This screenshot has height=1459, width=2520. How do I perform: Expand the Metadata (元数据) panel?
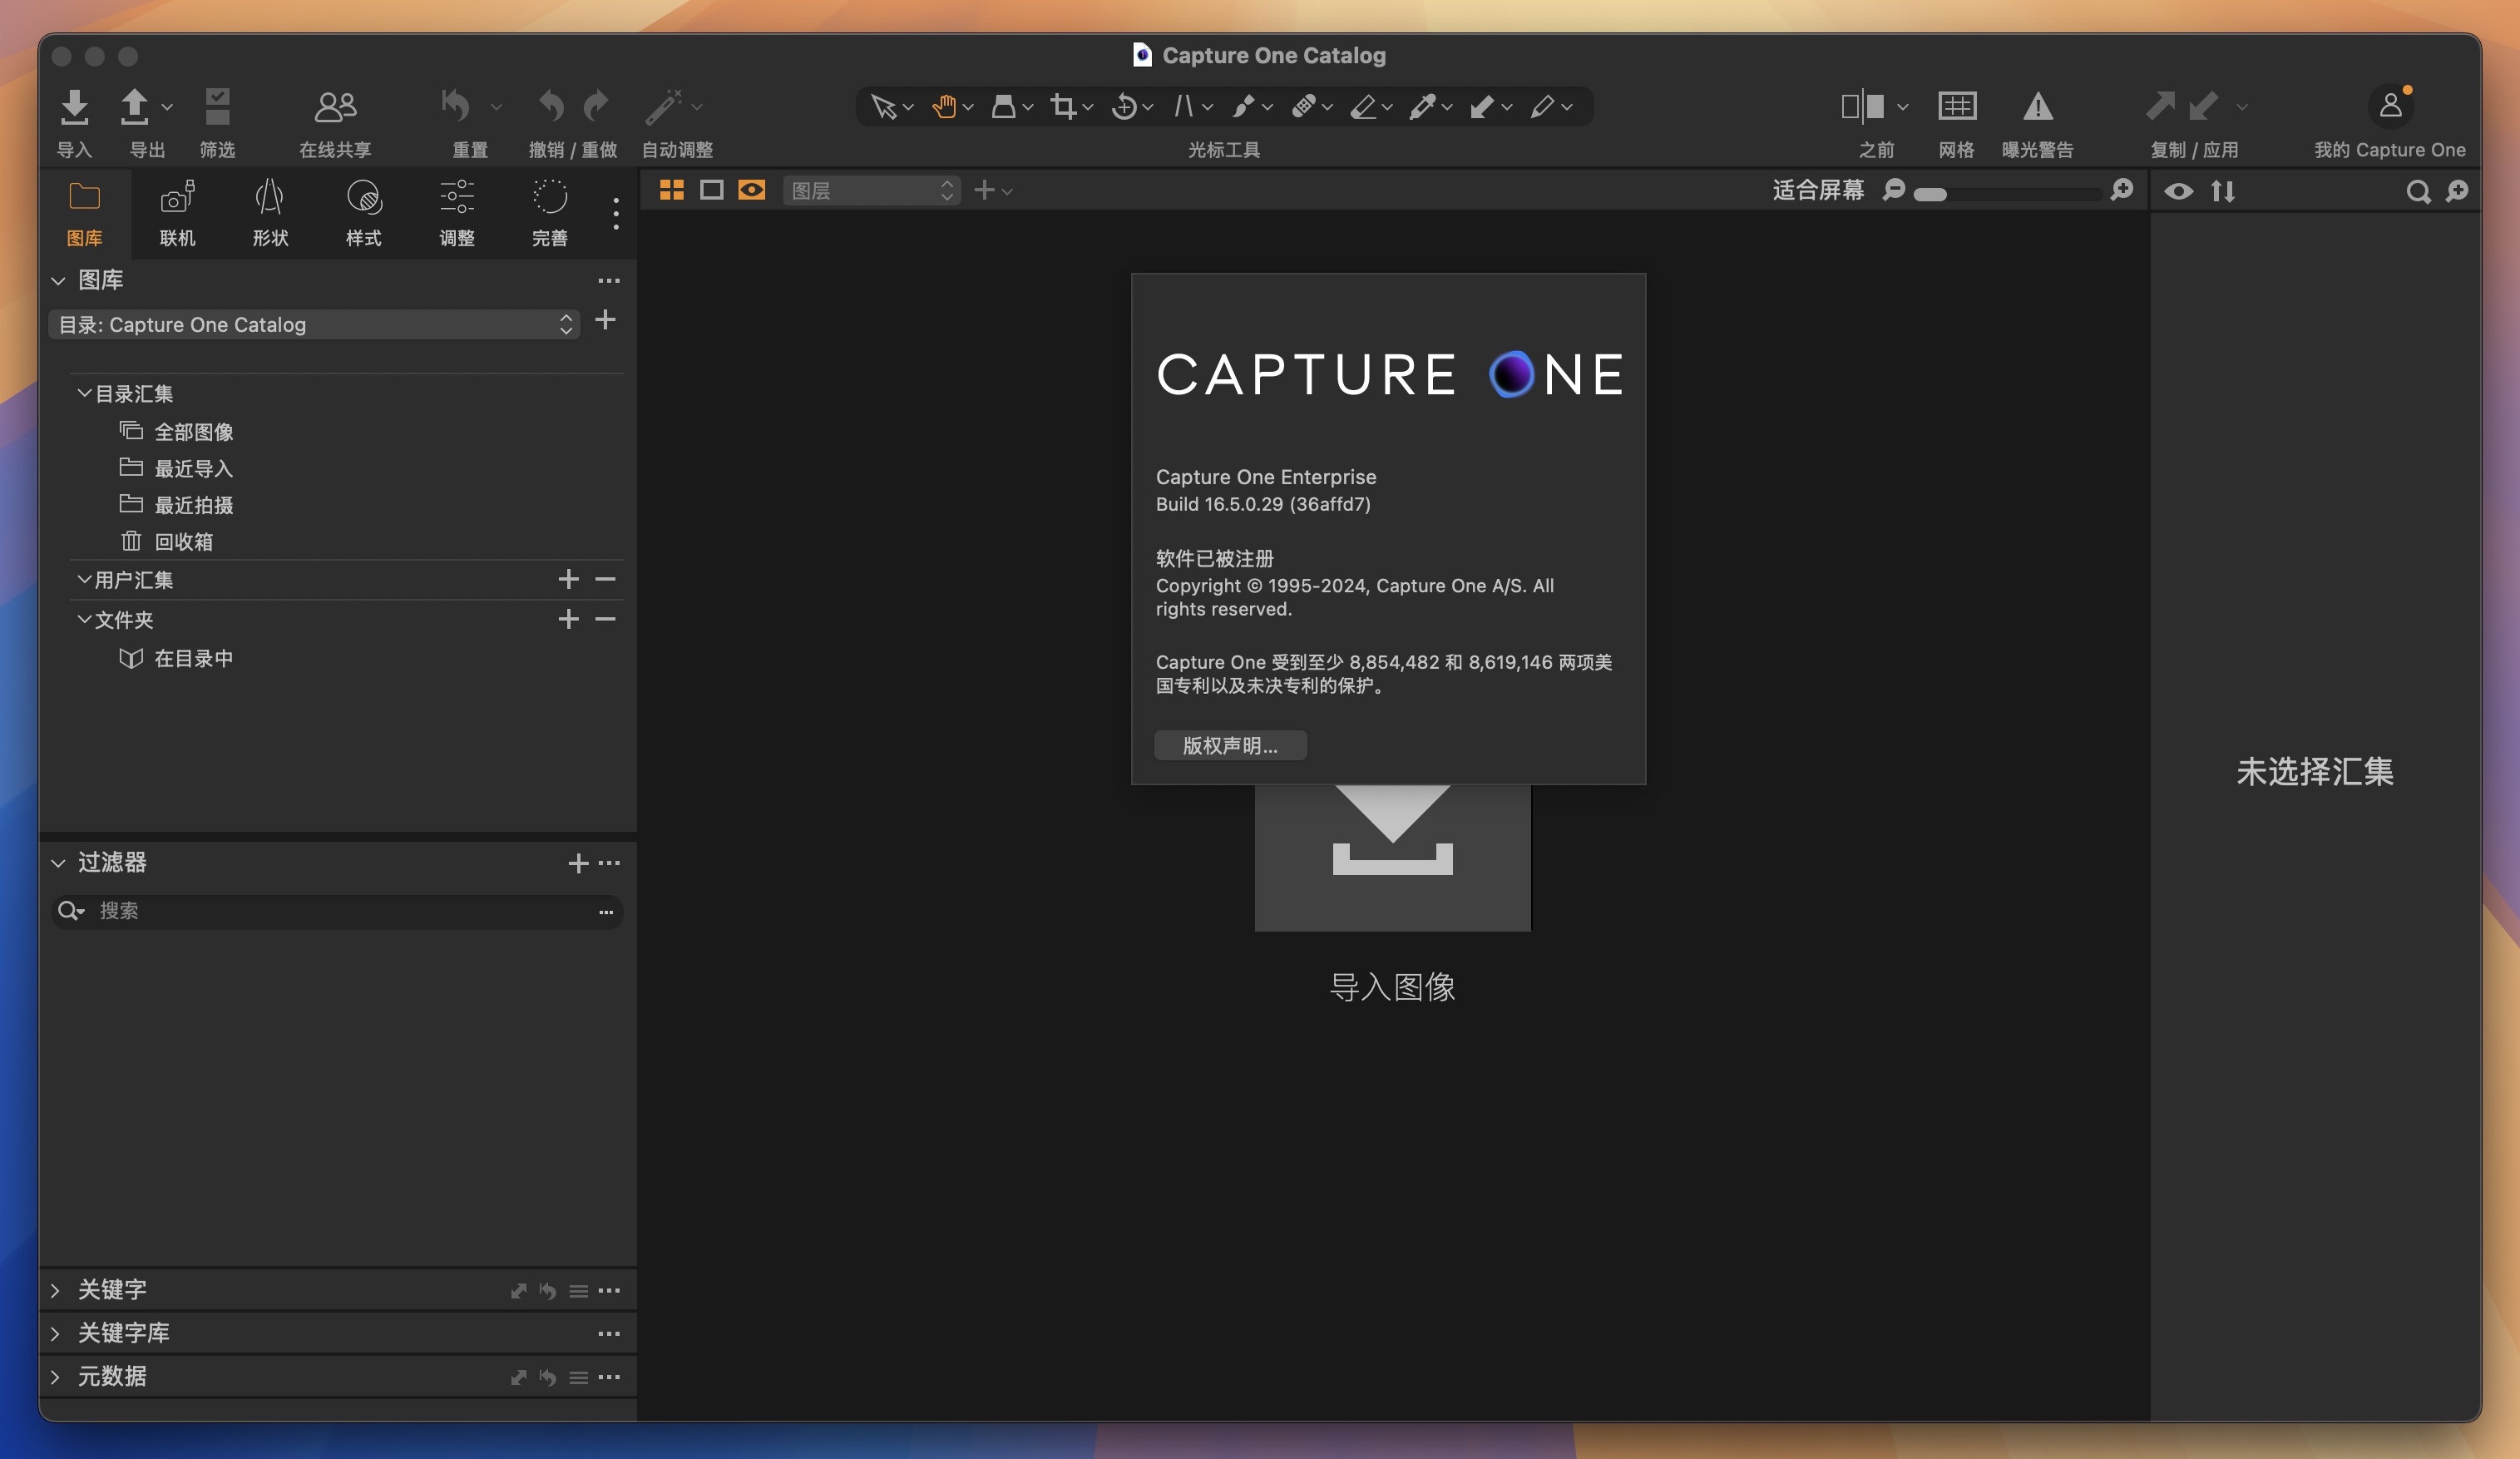point(56,1377)
